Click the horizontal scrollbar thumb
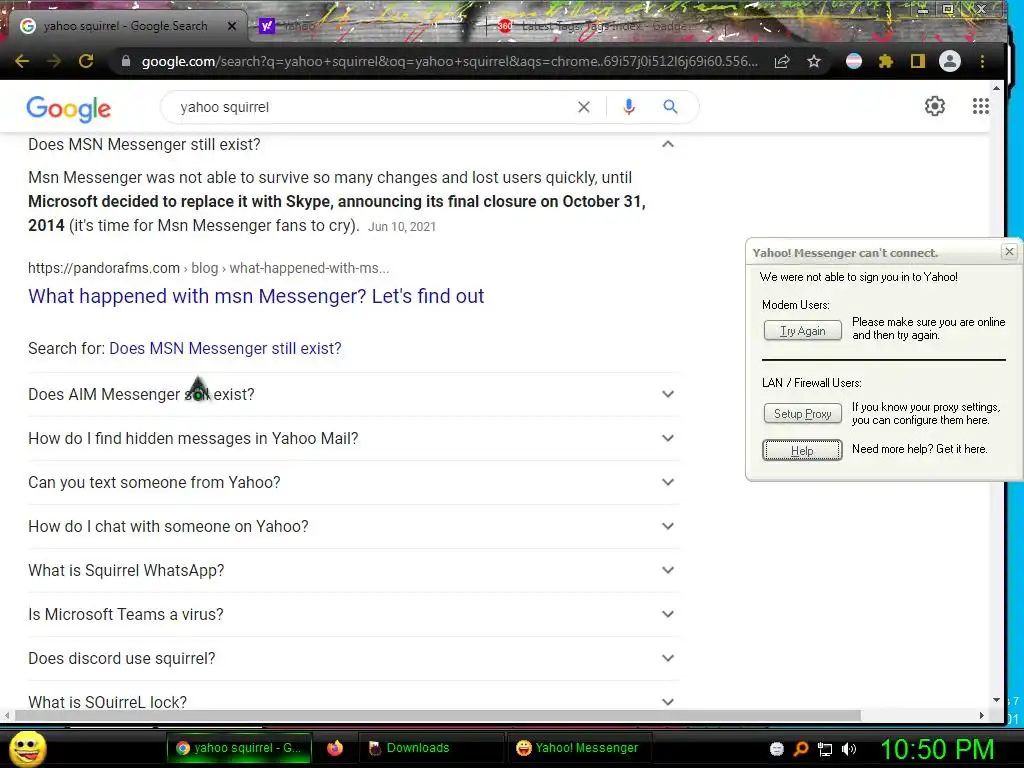 point(438,716)
